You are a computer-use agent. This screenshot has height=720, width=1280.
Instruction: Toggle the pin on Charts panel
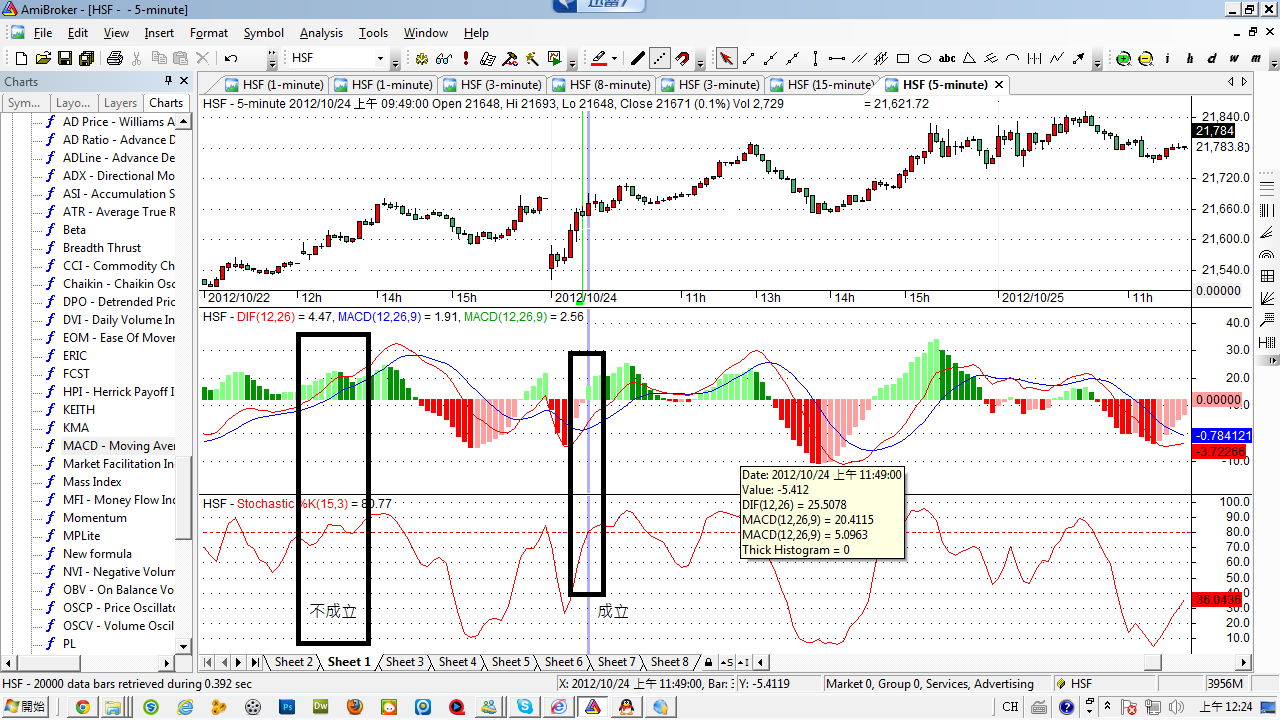168,81
